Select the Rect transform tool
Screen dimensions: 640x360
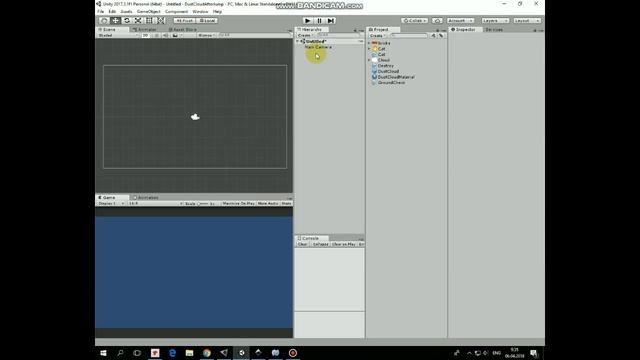coord(149,20)
